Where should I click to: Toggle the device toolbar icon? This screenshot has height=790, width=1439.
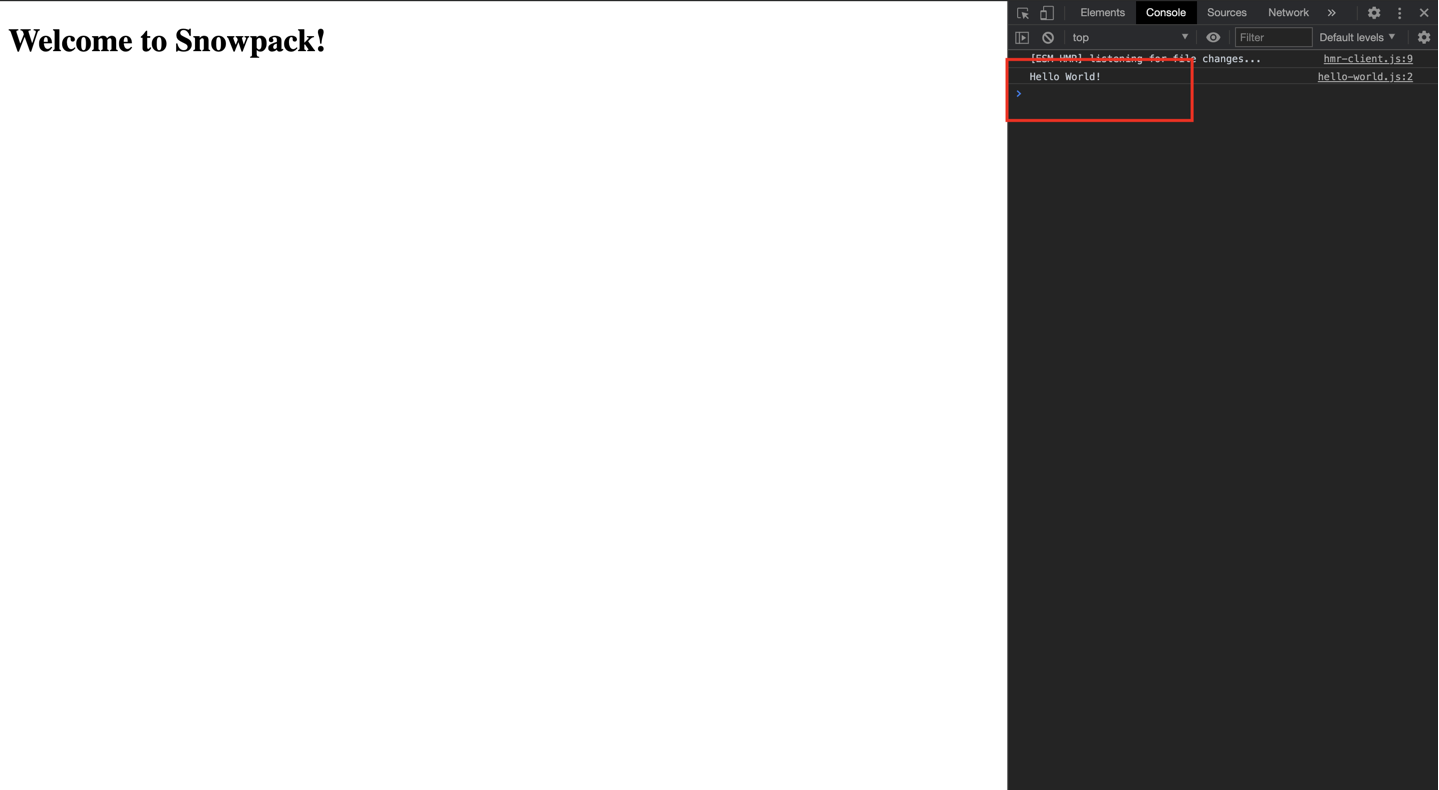click(x=1046, y=13)
